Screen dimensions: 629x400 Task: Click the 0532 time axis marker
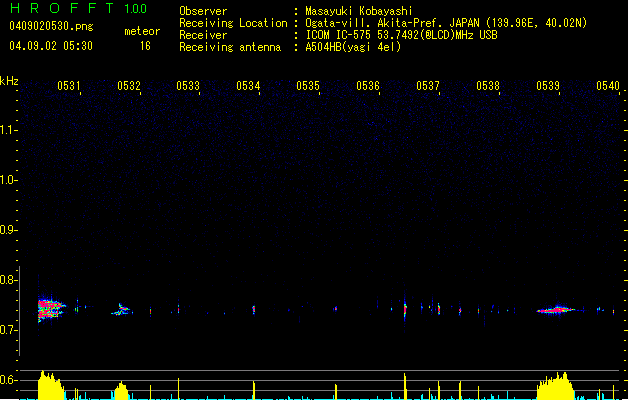(x=129, y=86)
